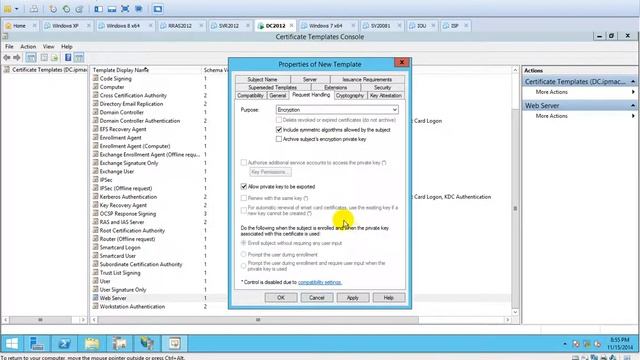The width and height of the screenshot is (640, 360).
Task: Collapse the Web Server actions section
Action: [x=633, y=106]
